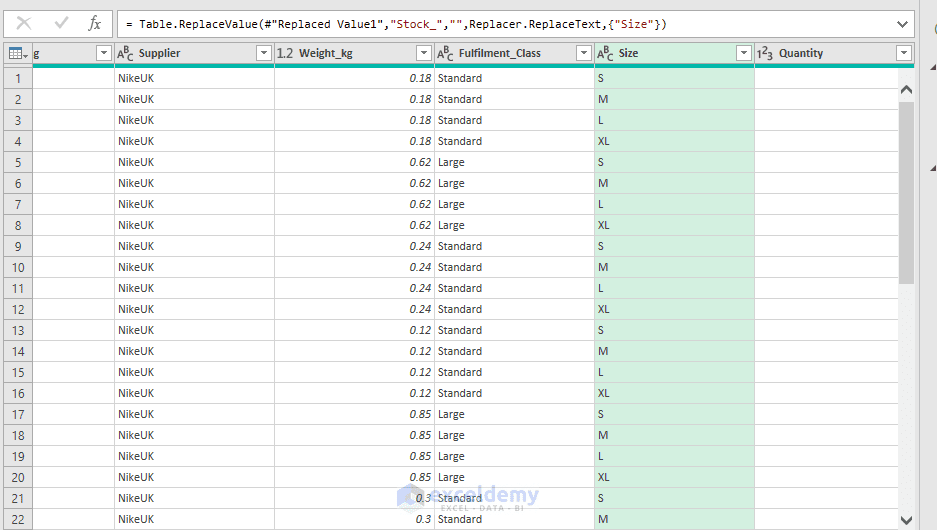The image size is (937, 530).
Task: Click the Standard cell in row 4
Action: click(515, 141)
